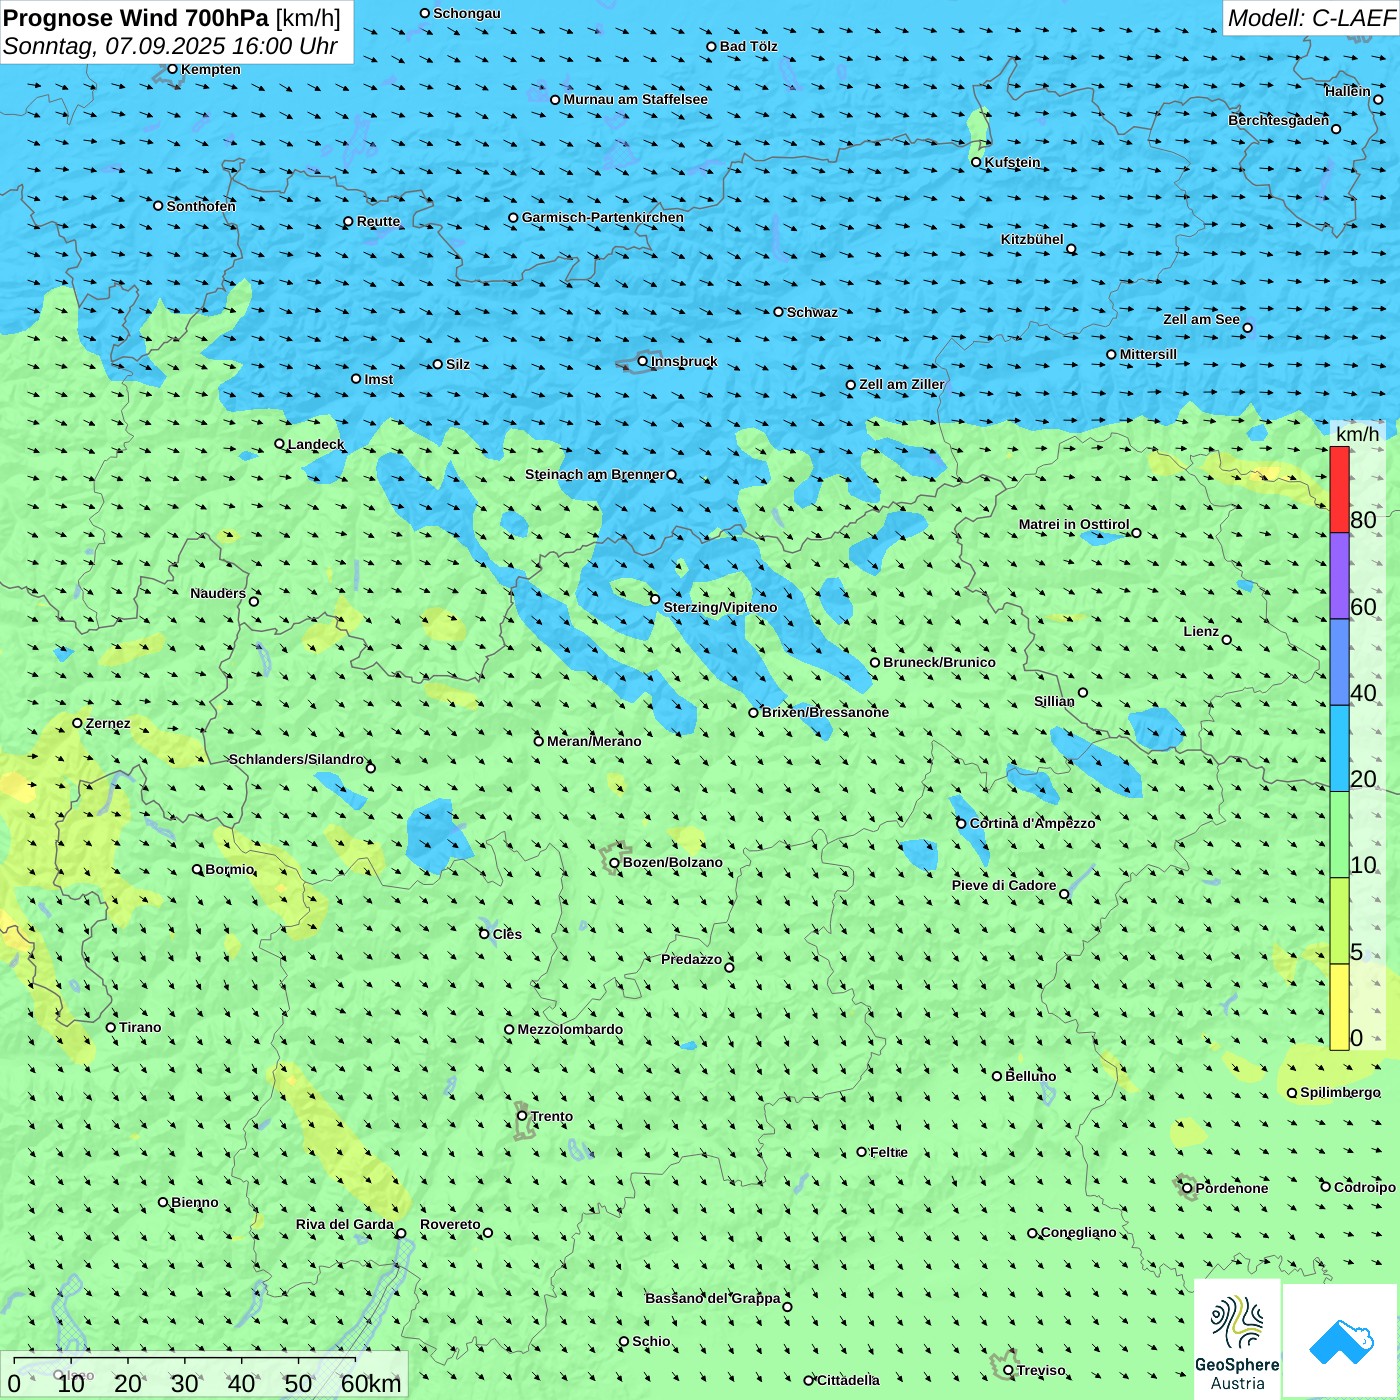Select the 'Zell am Ziller' label

(x=901, y=384)
